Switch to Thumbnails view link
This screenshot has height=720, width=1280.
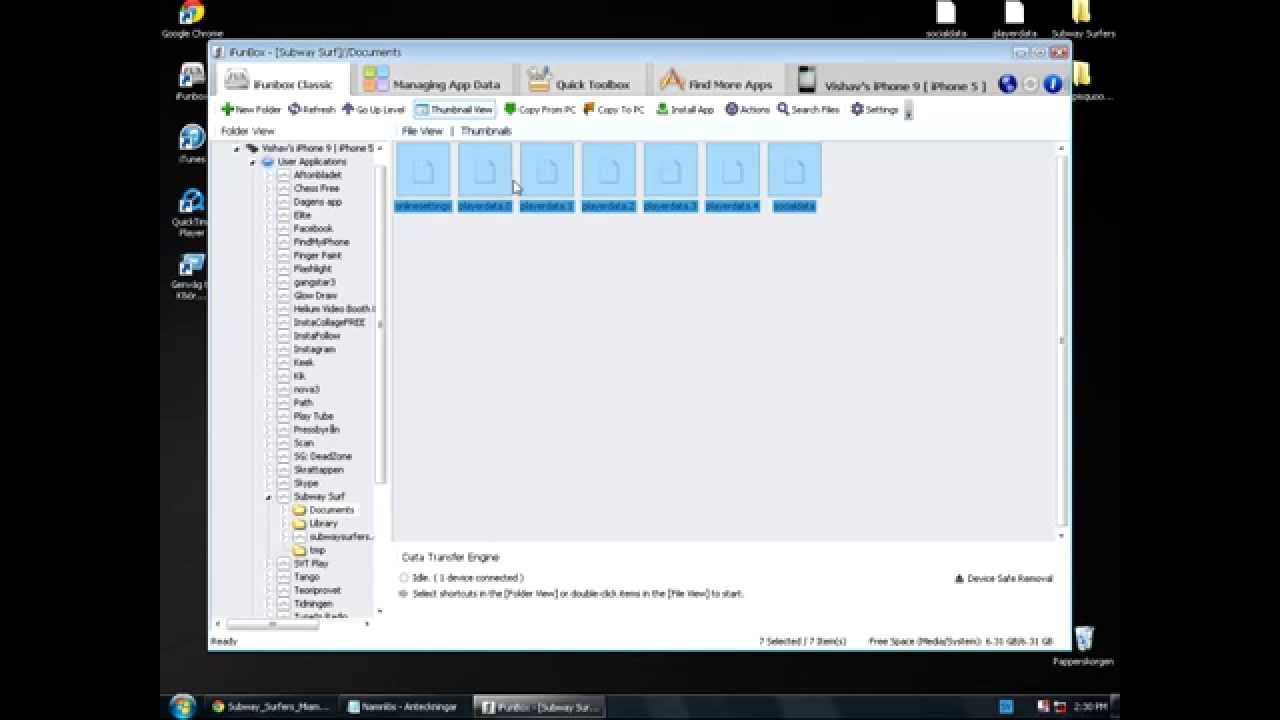pos(486,131)
